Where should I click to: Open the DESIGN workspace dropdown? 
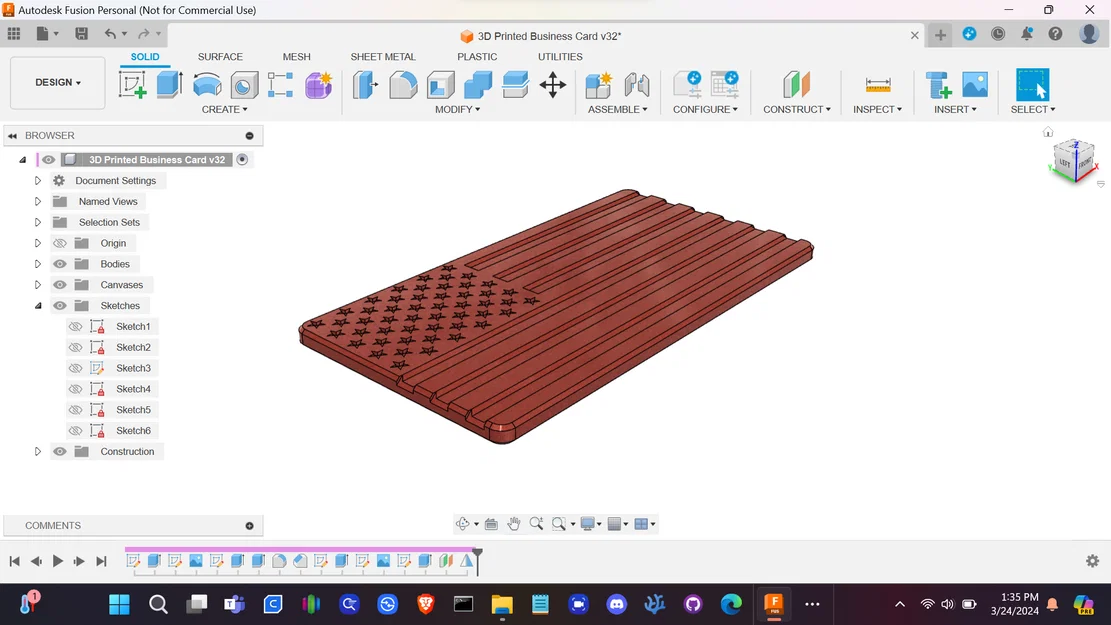tap(58, 83)
